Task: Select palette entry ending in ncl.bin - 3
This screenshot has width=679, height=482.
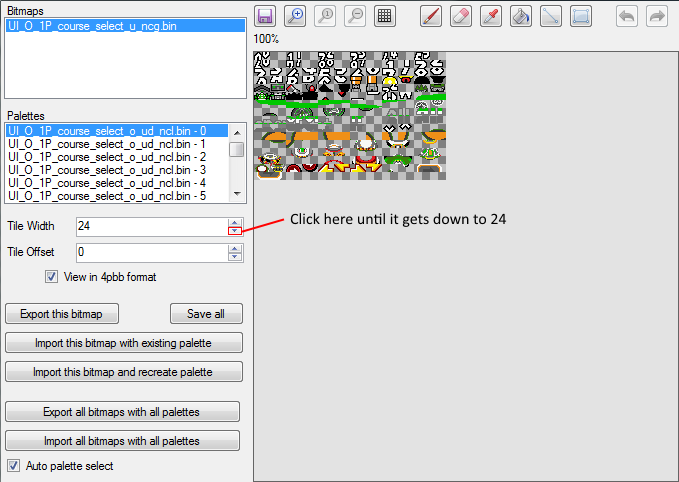Action: [107, 170]
